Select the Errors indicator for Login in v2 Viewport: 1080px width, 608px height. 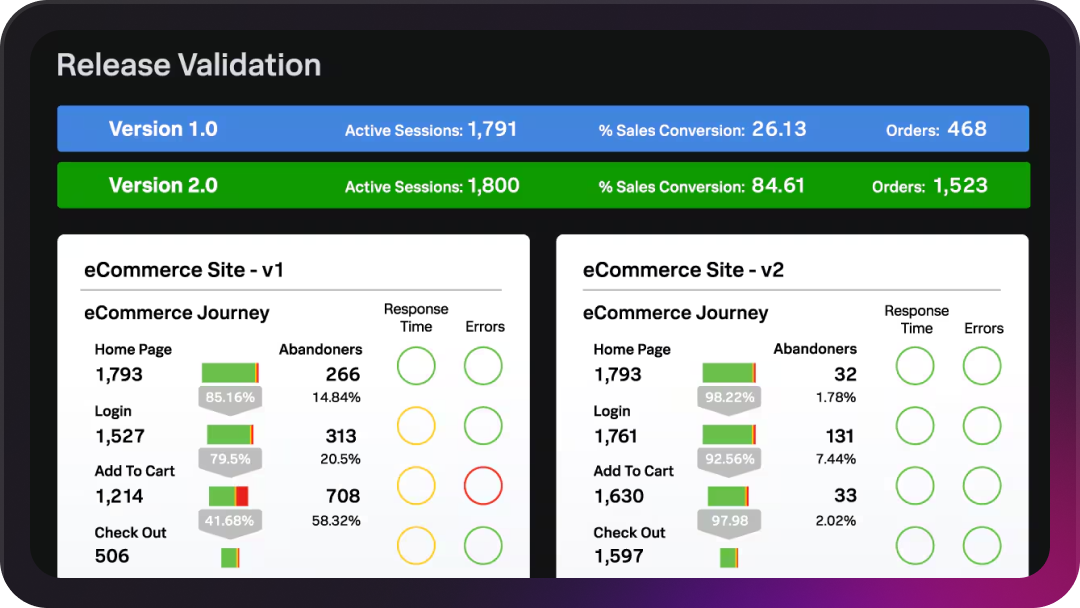coord(982,425)
